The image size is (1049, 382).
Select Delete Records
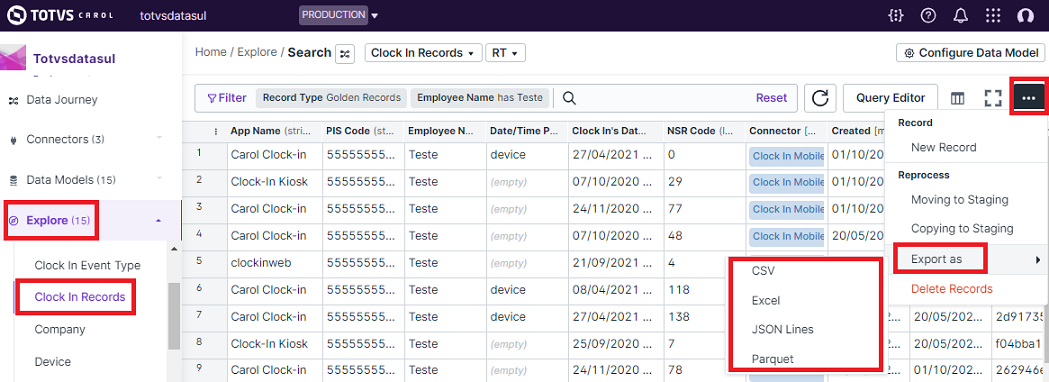(951, 289)
